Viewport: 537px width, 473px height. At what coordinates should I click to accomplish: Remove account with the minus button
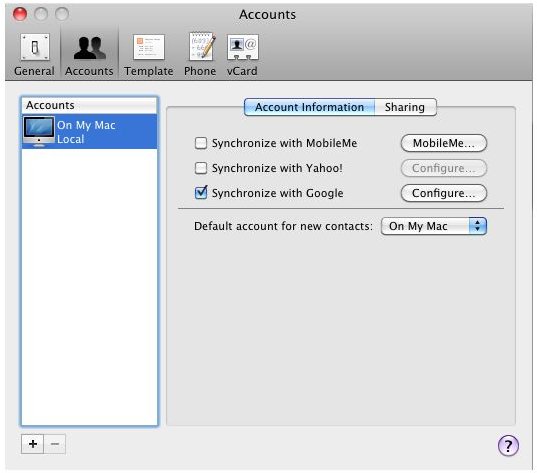click(x=55, y=444)
